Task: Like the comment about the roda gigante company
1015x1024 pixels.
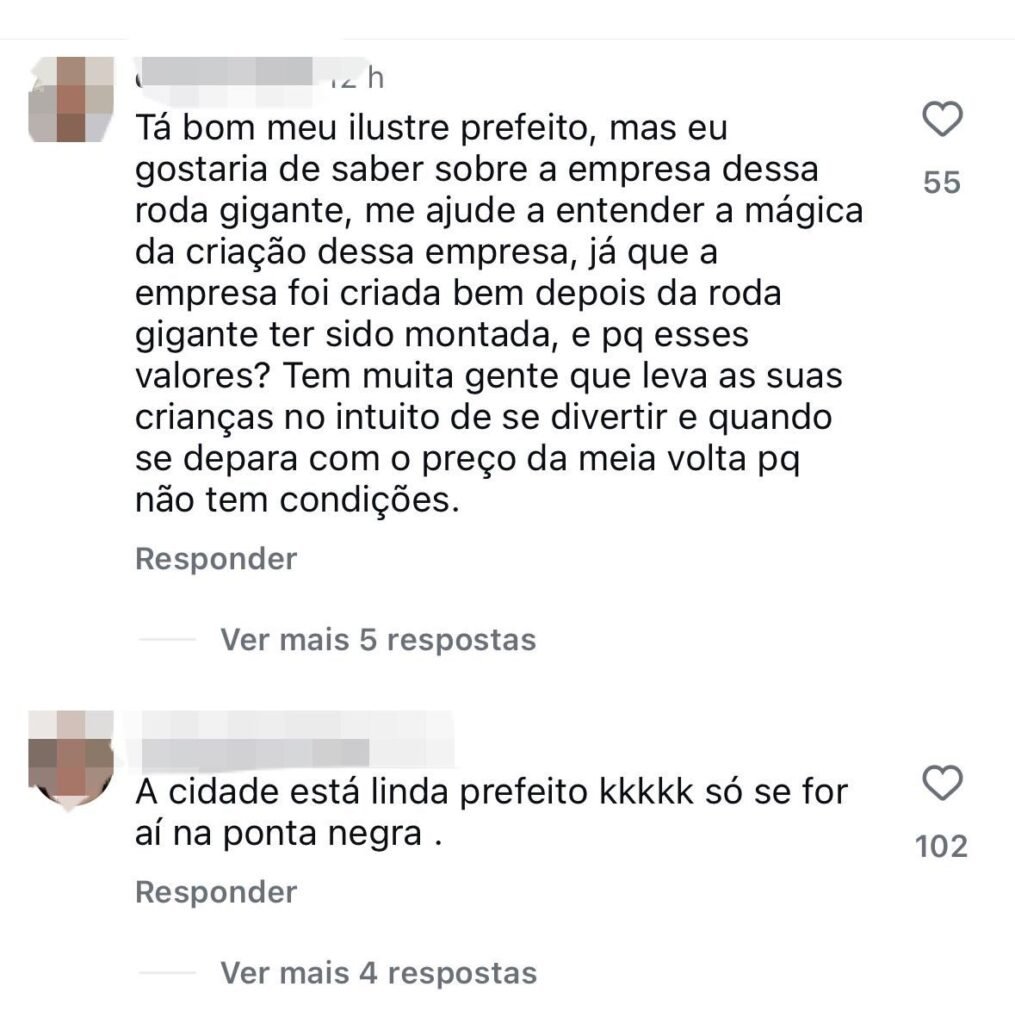Action: pos(940,121)
